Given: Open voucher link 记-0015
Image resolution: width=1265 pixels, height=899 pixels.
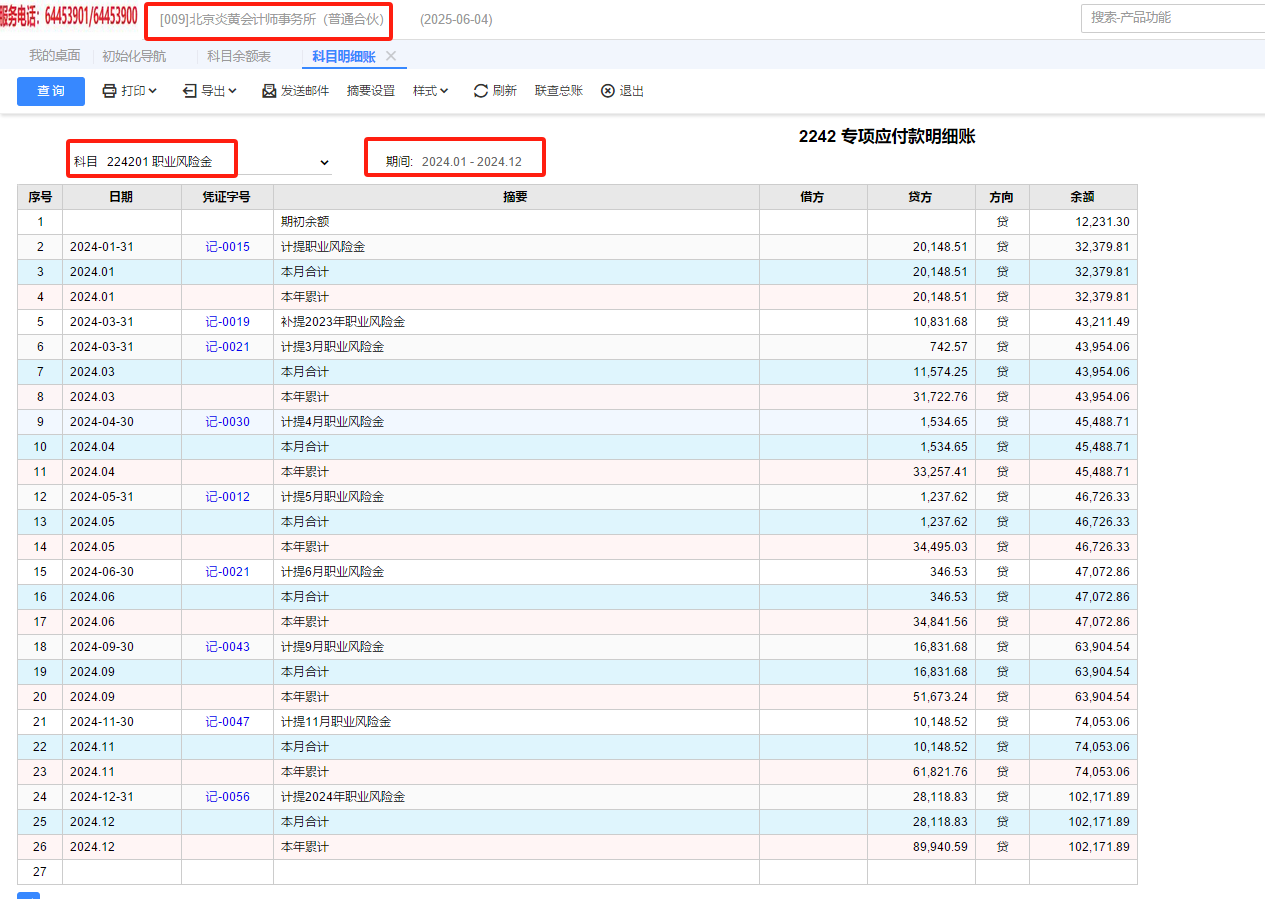Looking at the screenshot, I should click(227, 247).
